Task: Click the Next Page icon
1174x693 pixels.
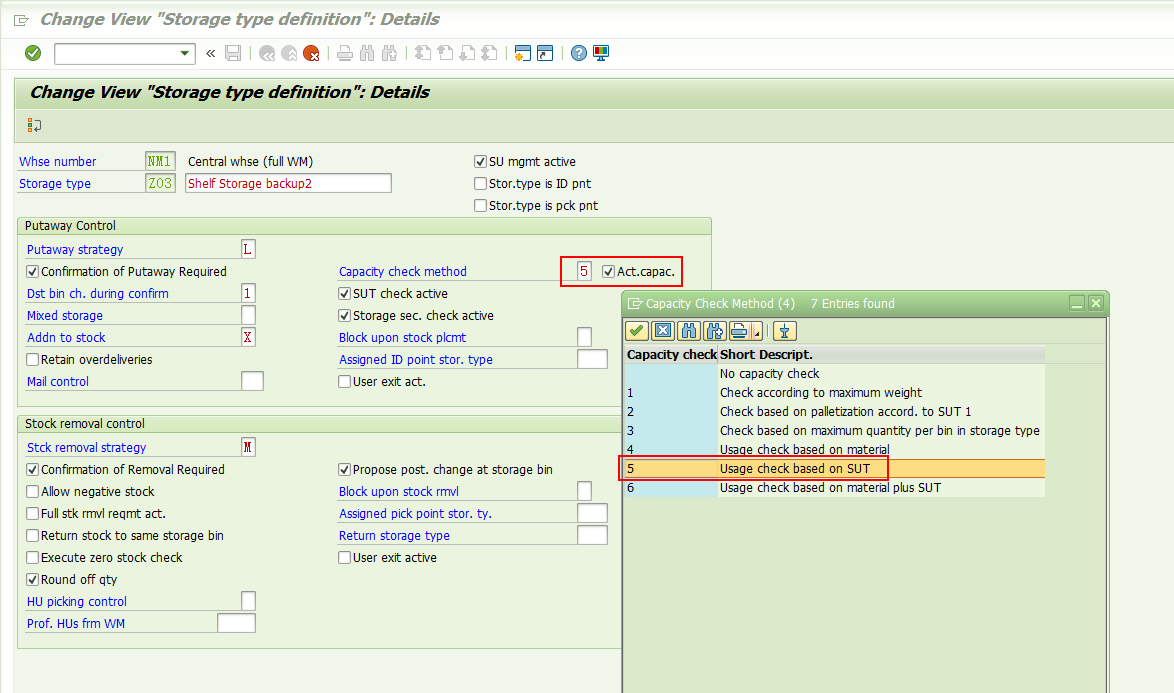Action: [x=467, y=53]
